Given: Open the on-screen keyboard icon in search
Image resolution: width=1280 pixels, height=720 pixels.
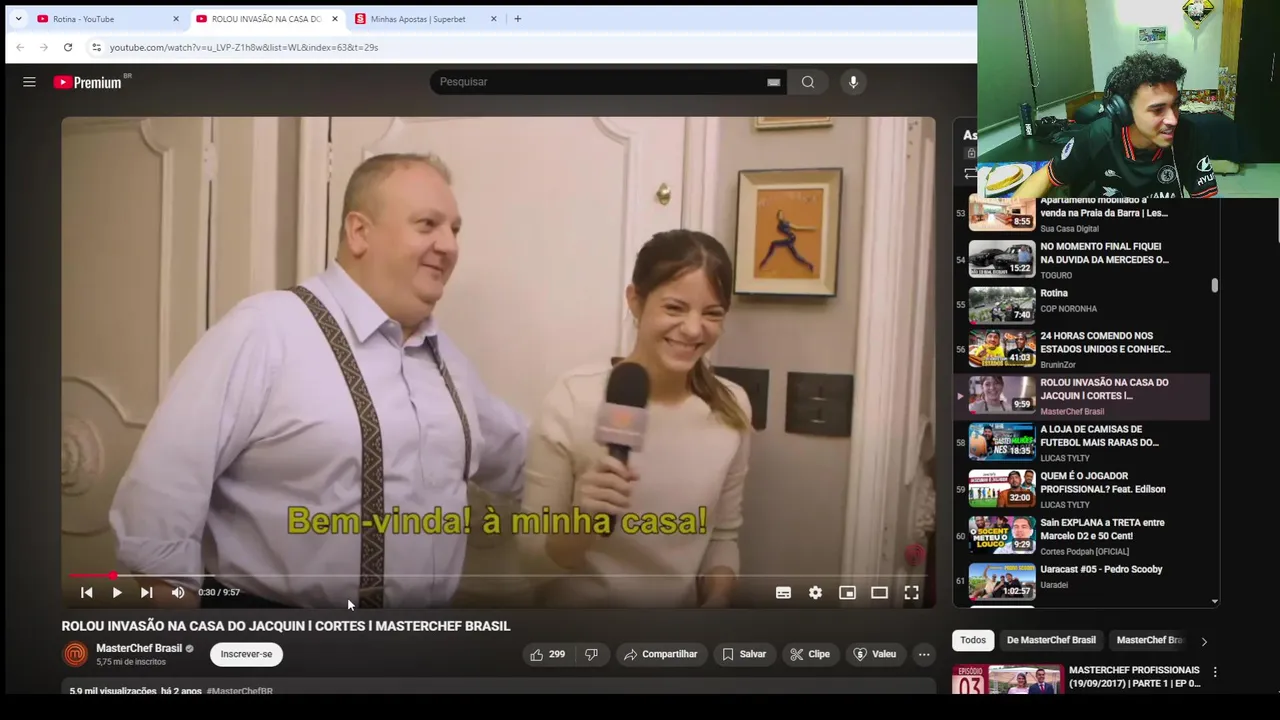Looking at the screenshot, I should (773, 82).
